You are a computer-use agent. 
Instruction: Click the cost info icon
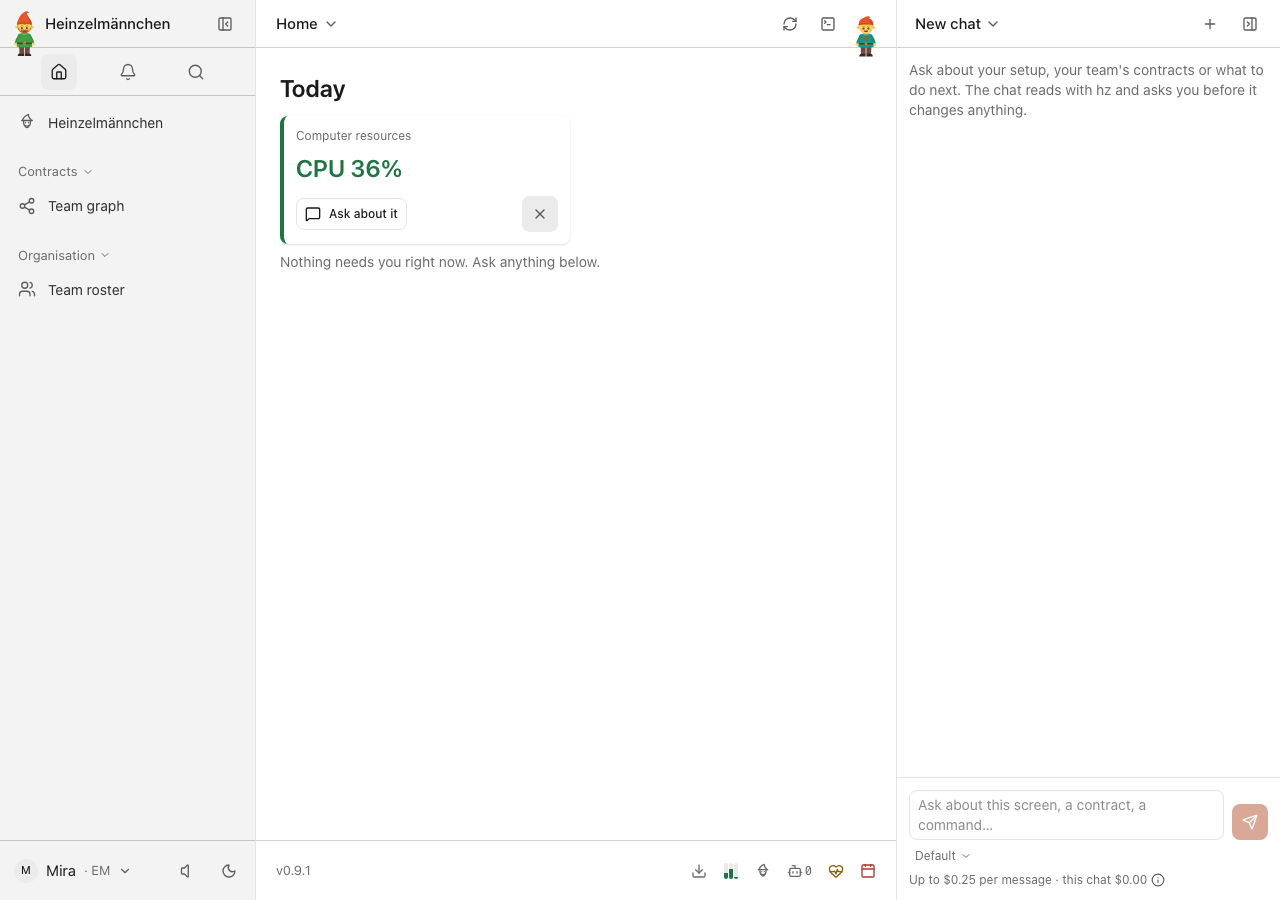pos(1158,880)
